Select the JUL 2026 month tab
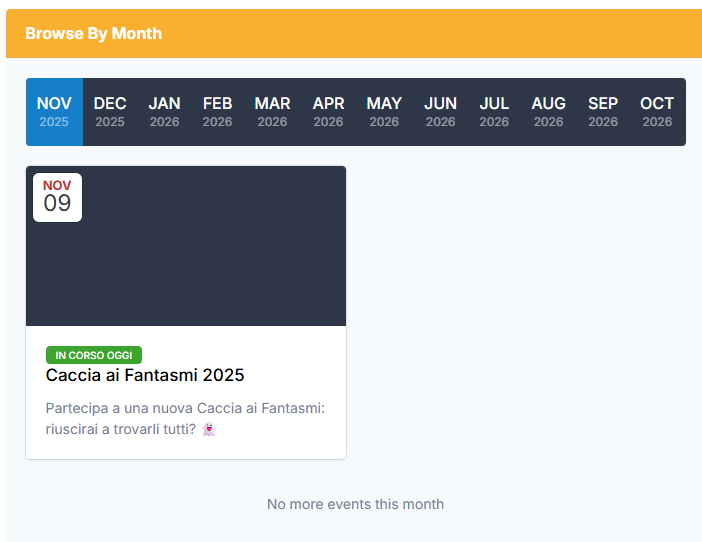Screen dimensions: 702x542 (x=494, y=112)
